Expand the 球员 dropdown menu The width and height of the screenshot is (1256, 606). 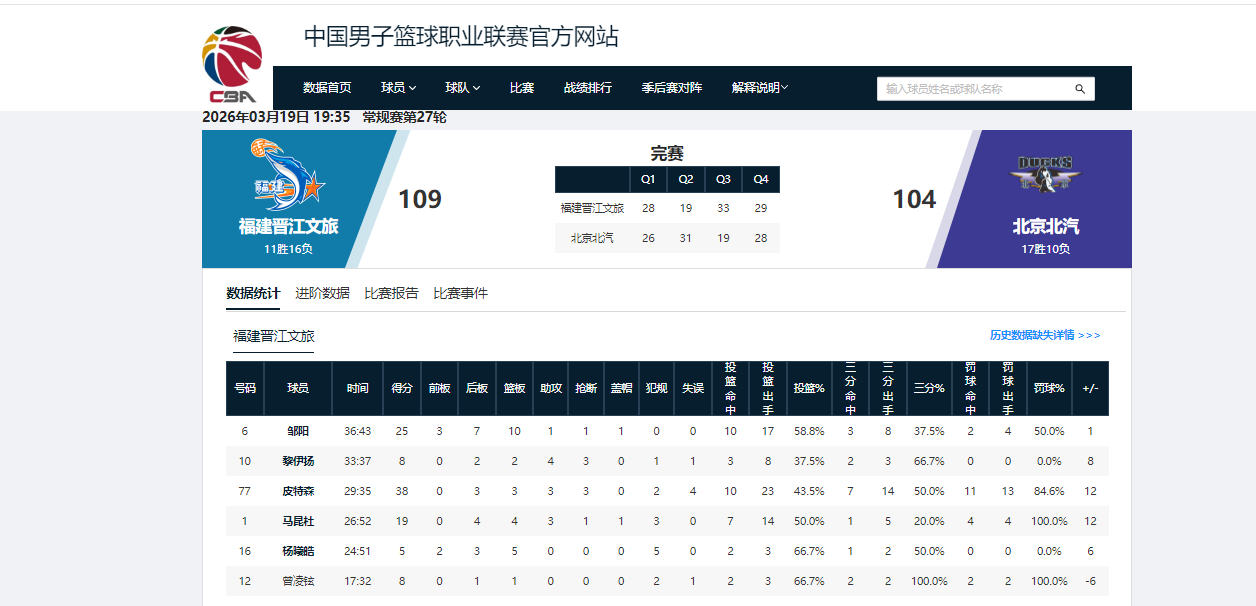398,88
